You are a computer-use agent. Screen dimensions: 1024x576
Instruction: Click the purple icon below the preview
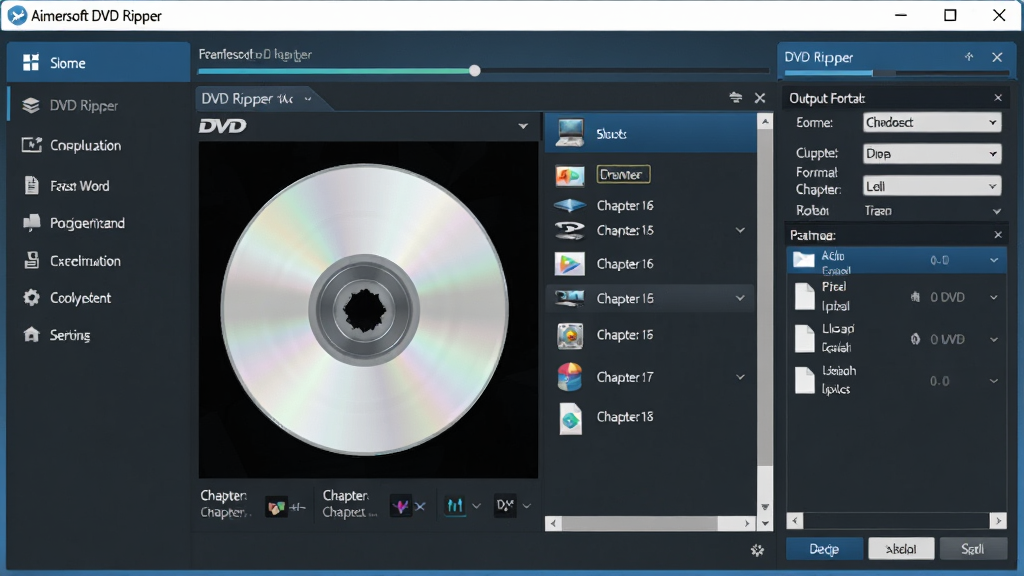point(400,506)
